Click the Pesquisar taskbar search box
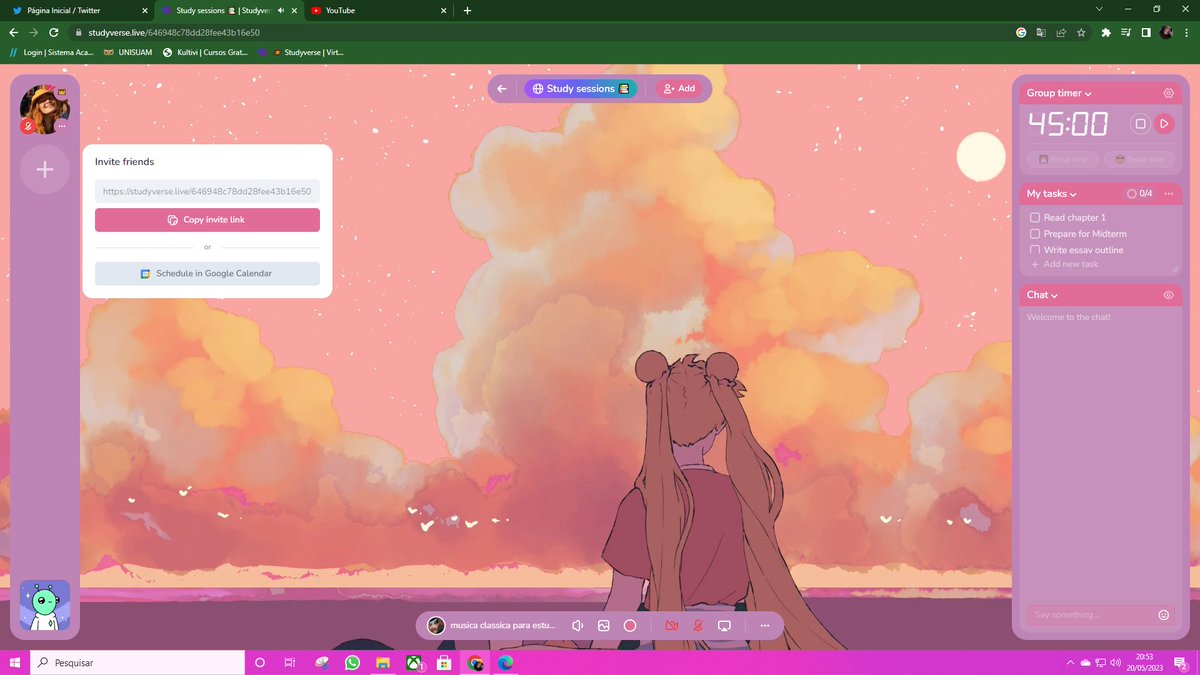1200x675 pixels. coord(138,662)
